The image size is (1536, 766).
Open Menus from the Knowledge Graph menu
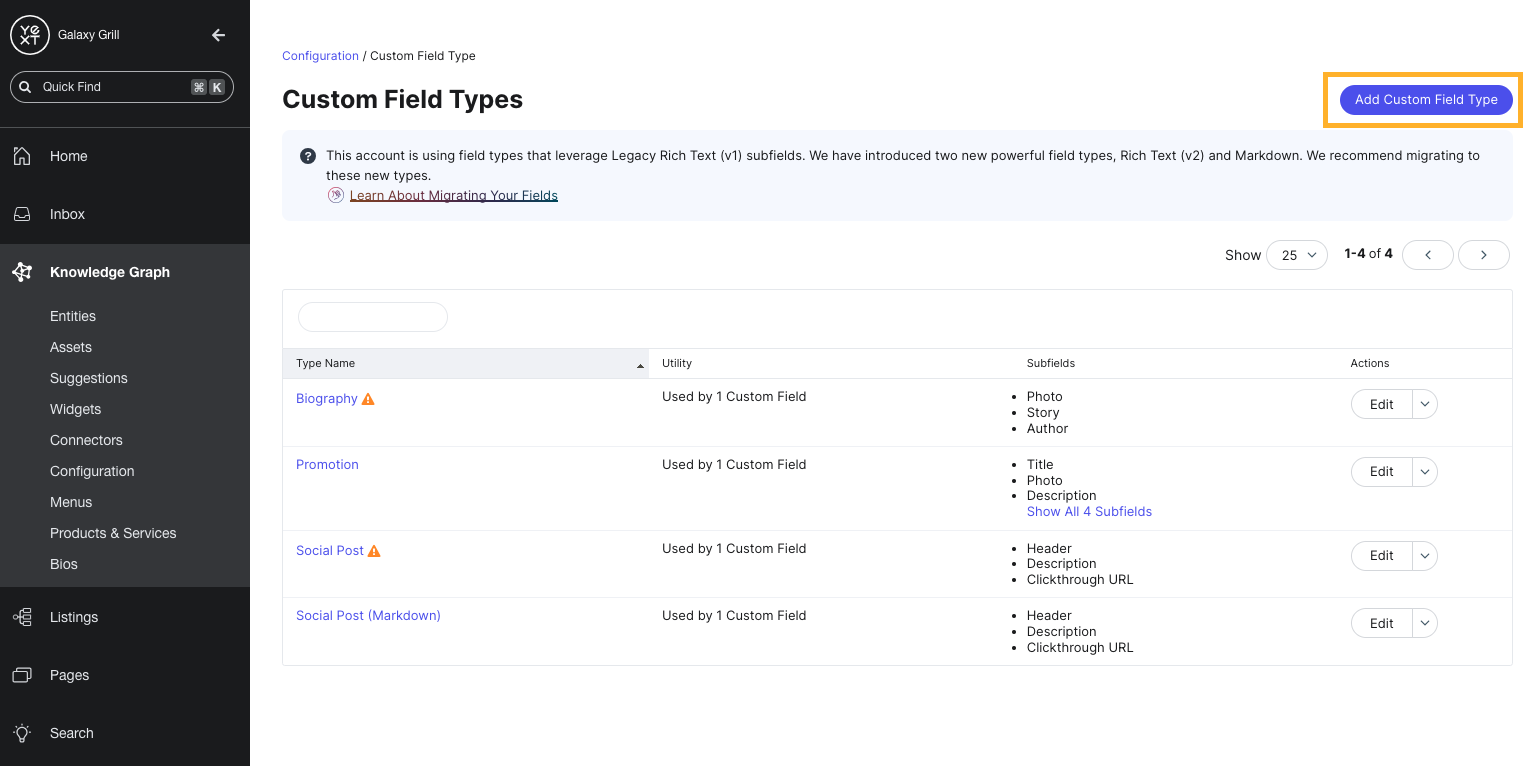71,502
